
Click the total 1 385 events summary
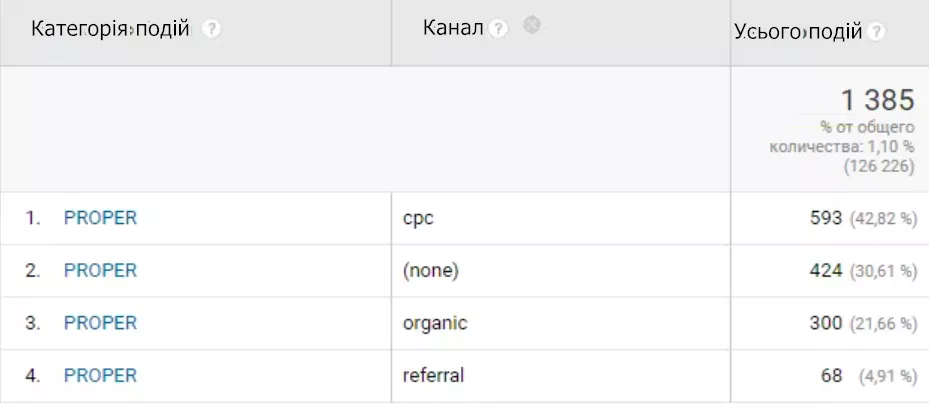[x=878, y=100]
